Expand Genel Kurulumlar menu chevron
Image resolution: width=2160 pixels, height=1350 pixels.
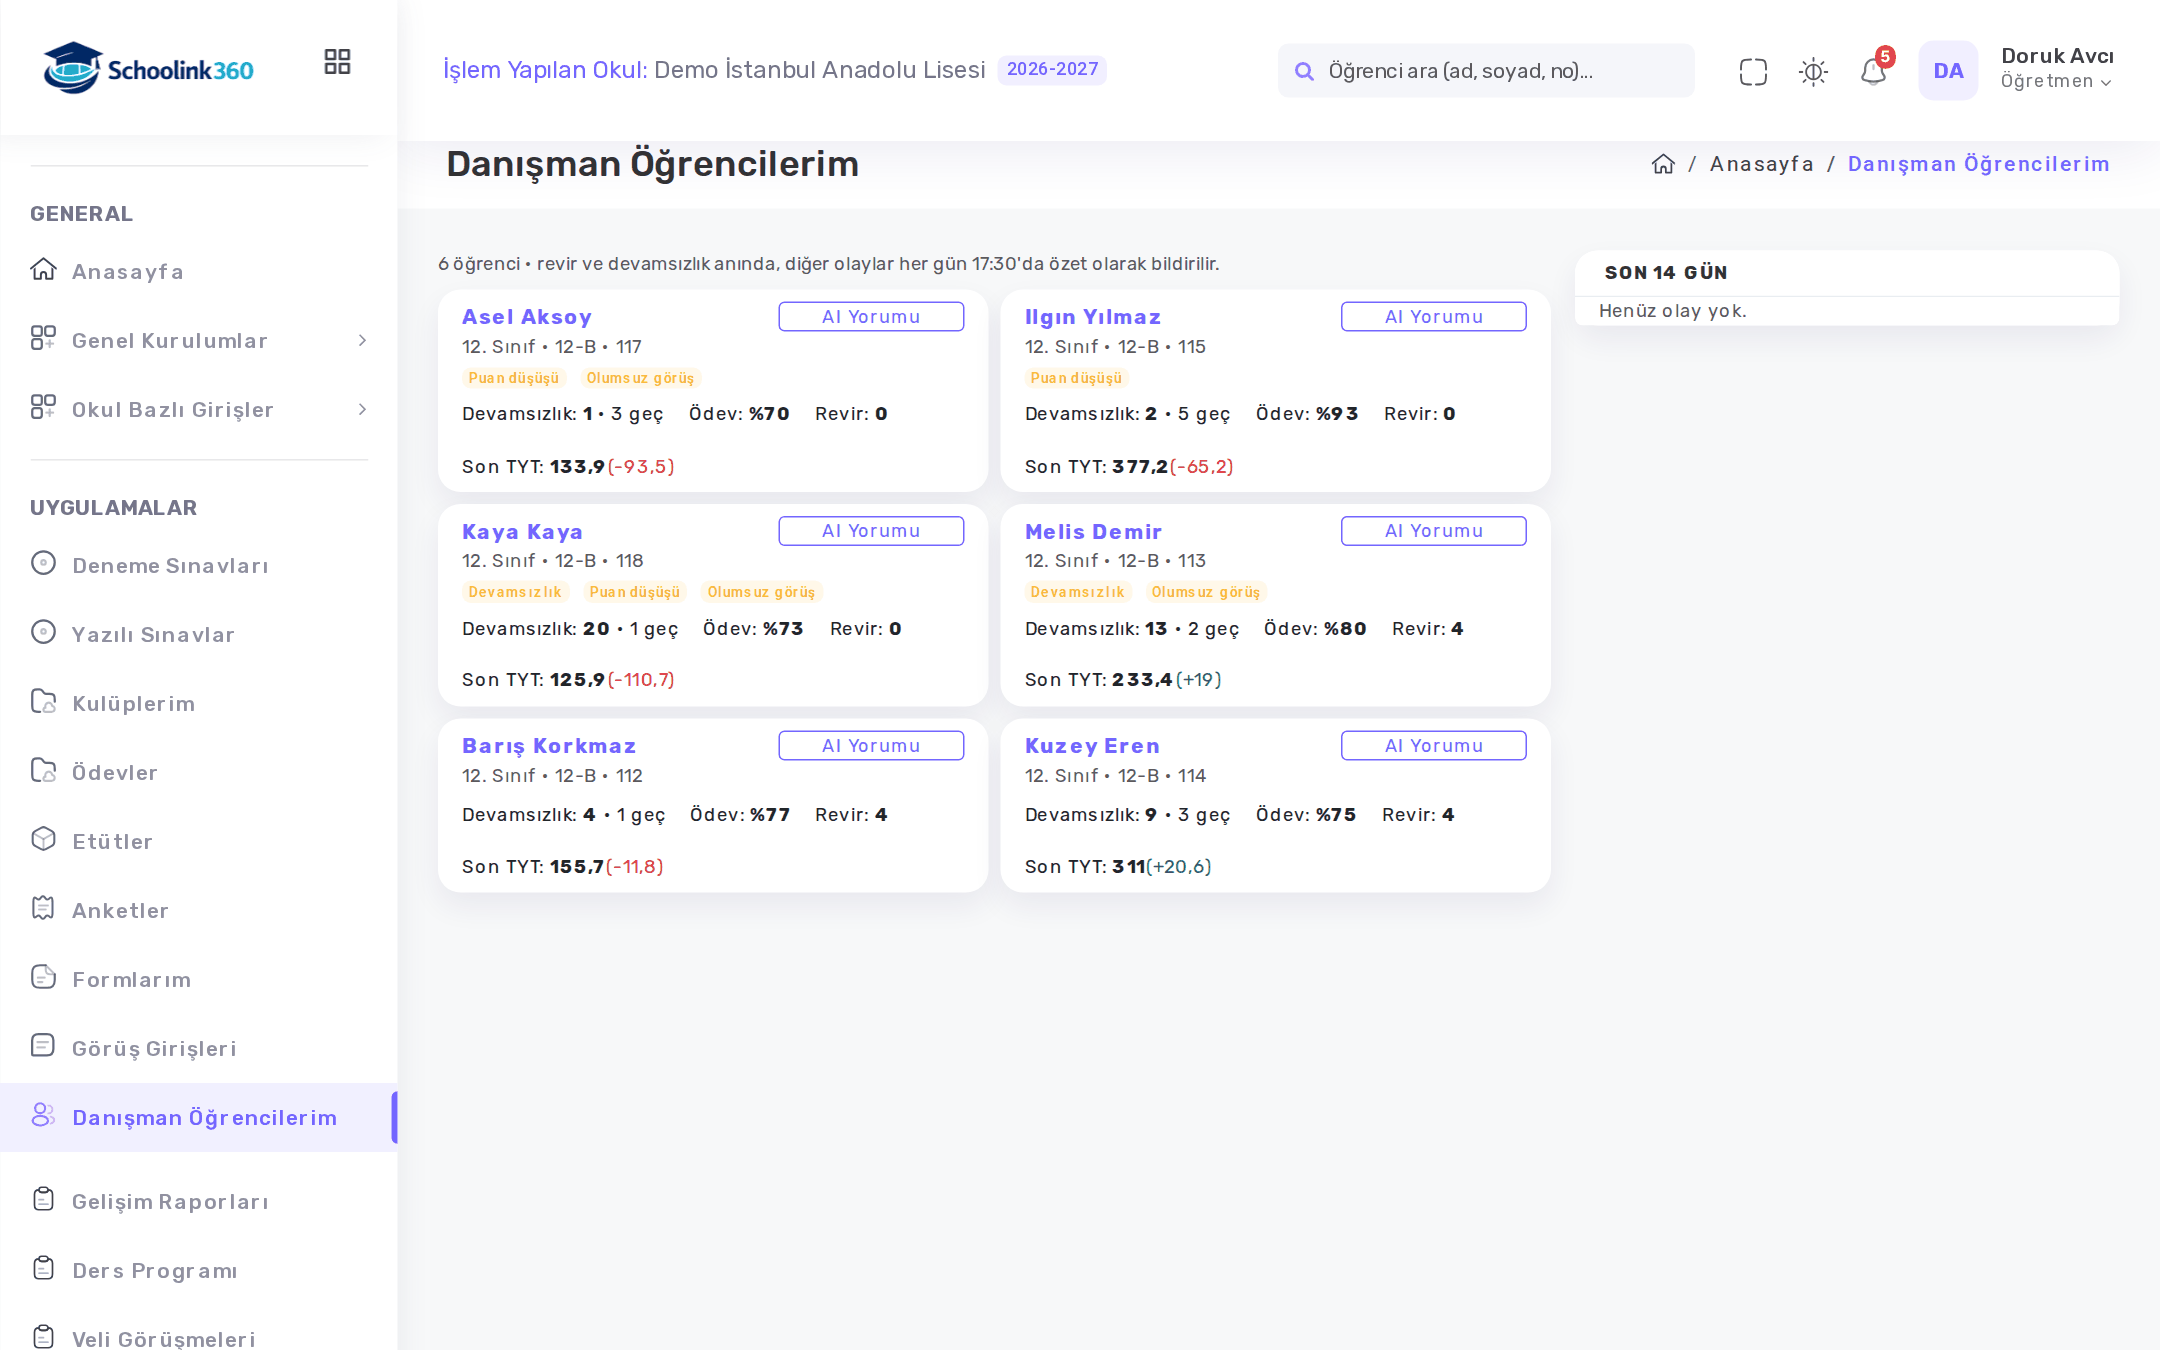coord(362,340)
